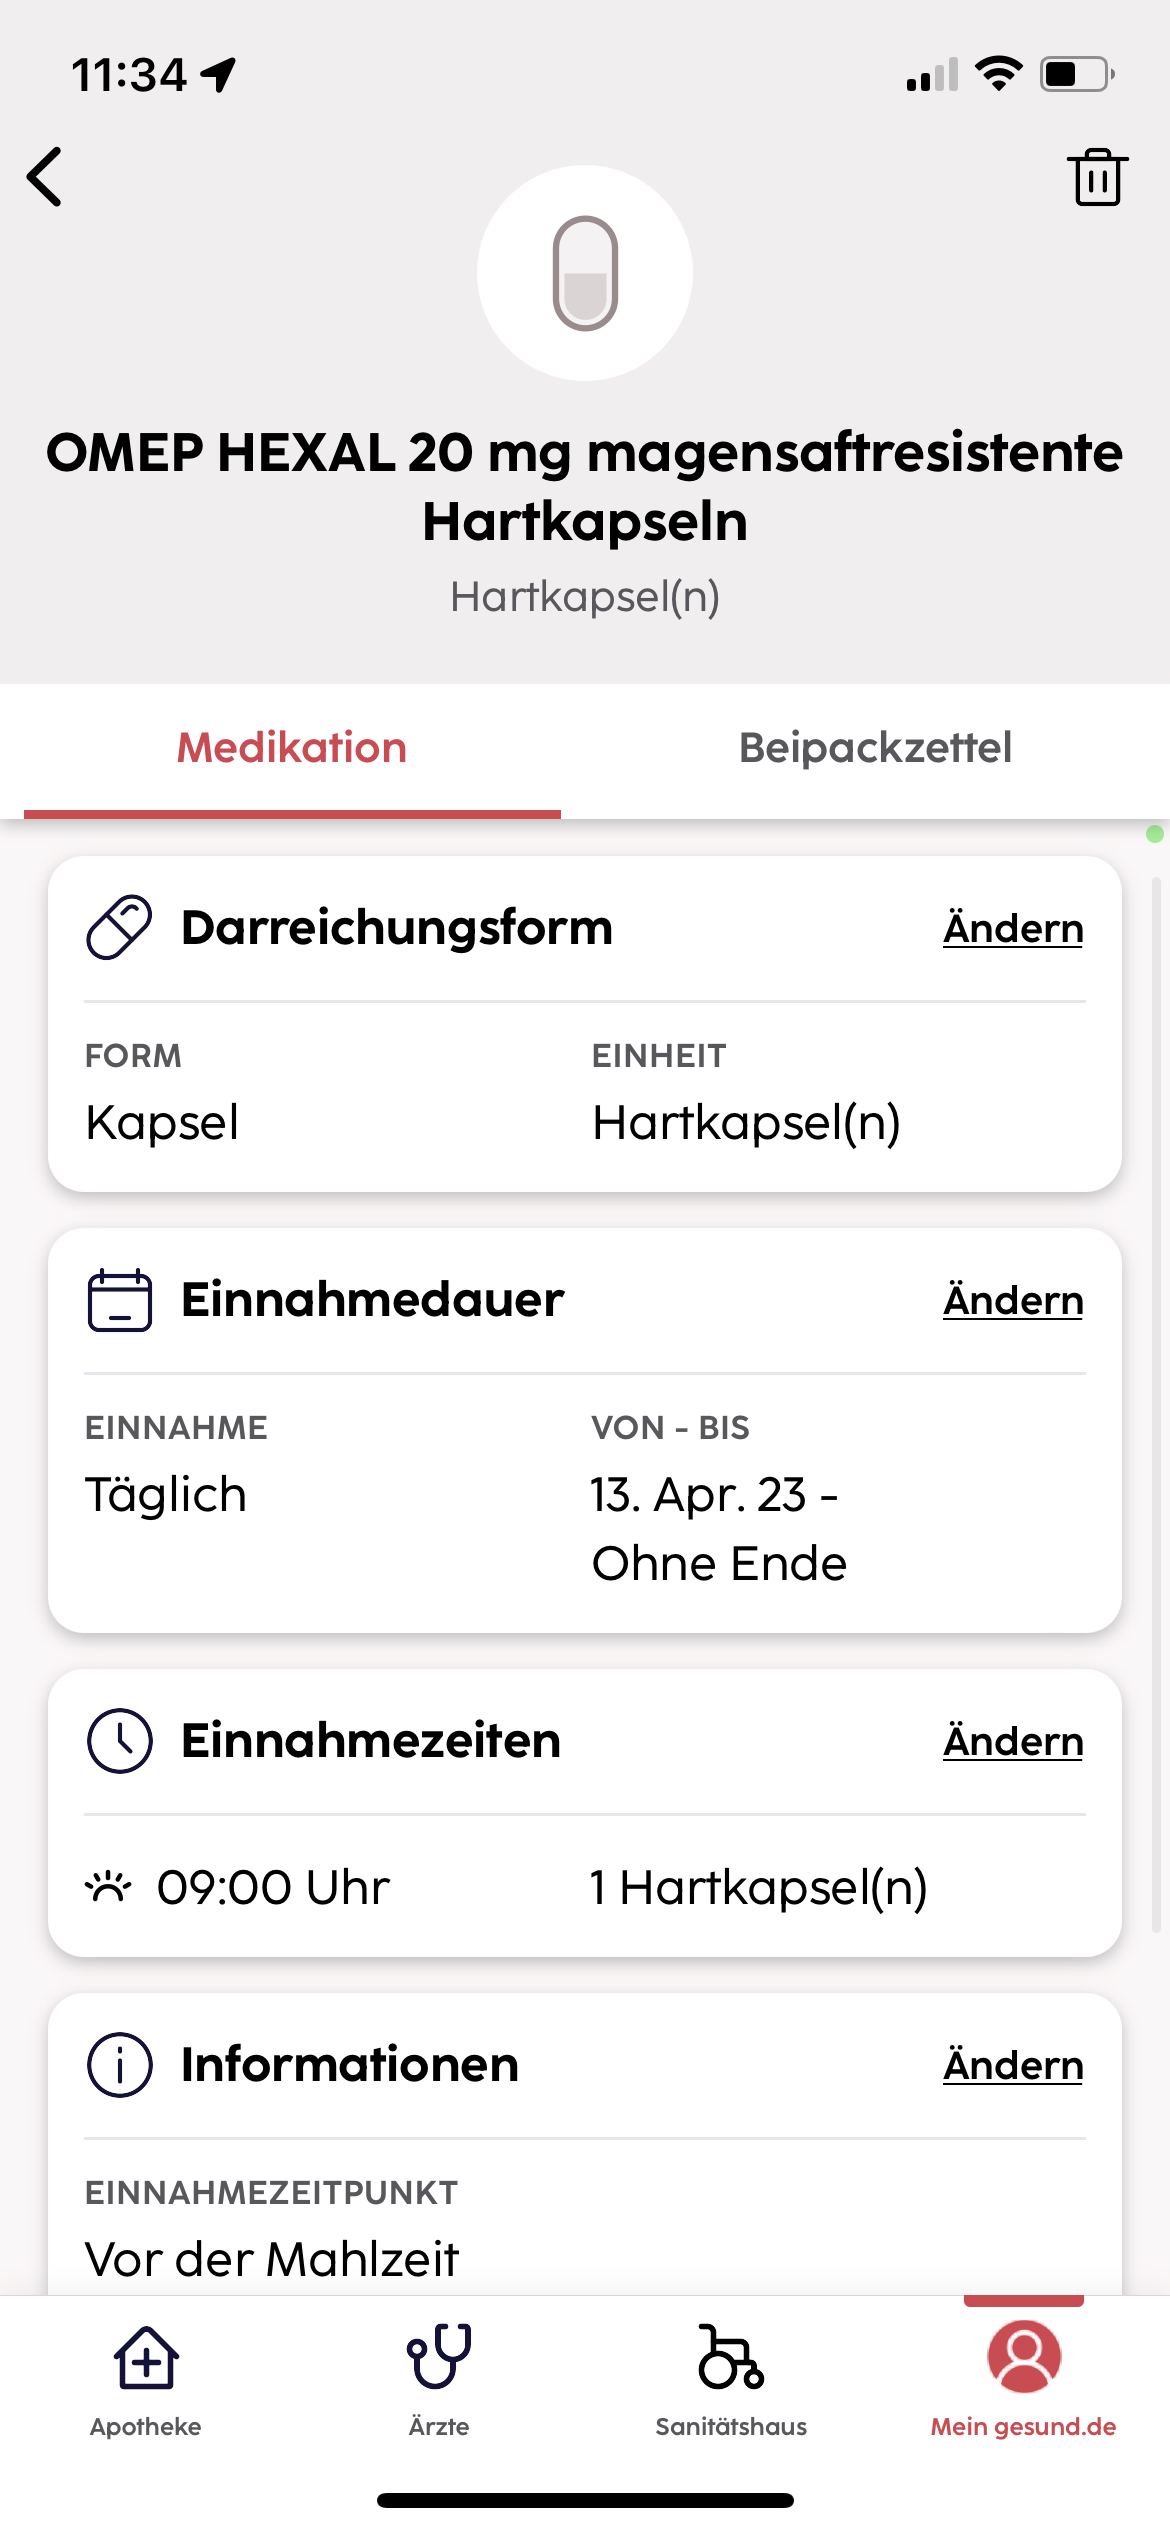The width and height of the screenshot is (1170, 2532).
Task: Tap the clock icon beside Einnahmezeiten
Action: tap(120, 1741)
